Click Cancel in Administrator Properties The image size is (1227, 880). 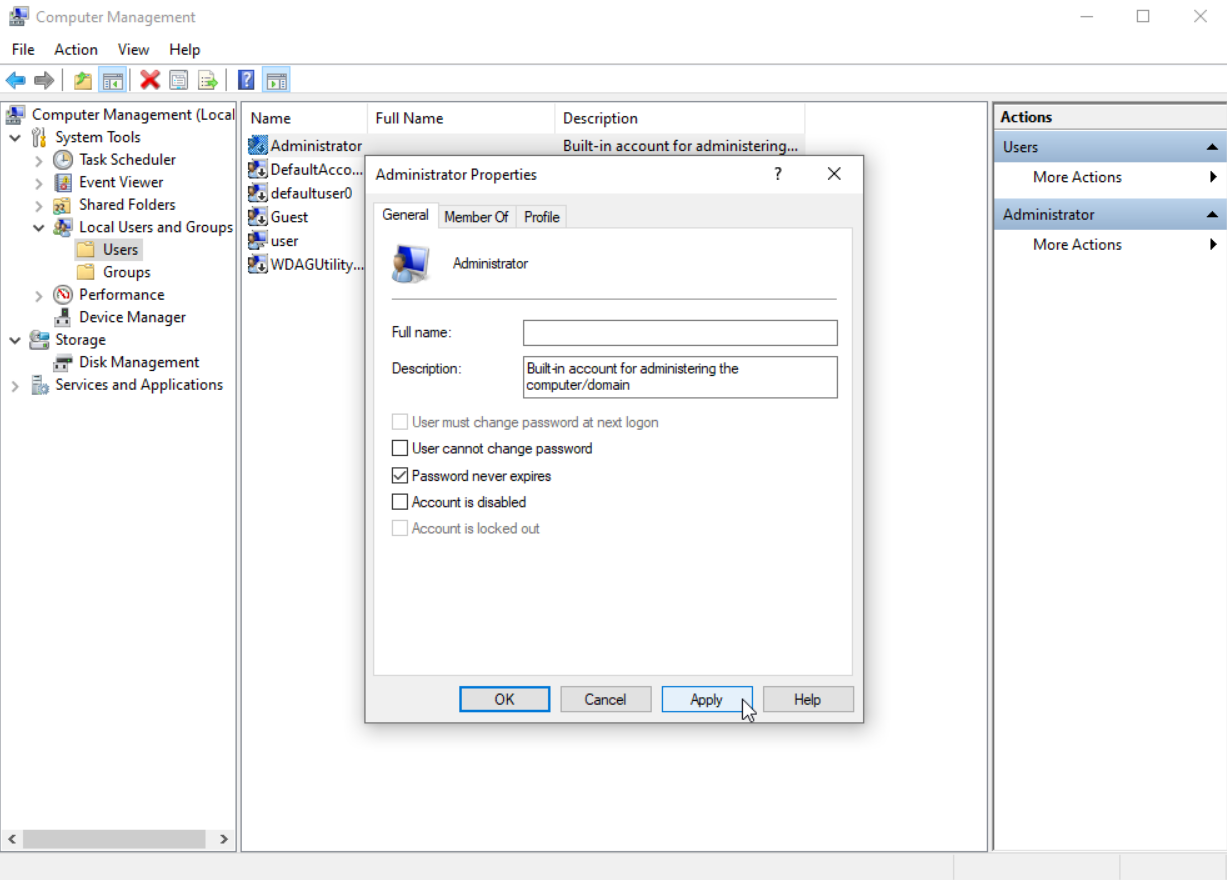tap(606, 699)
